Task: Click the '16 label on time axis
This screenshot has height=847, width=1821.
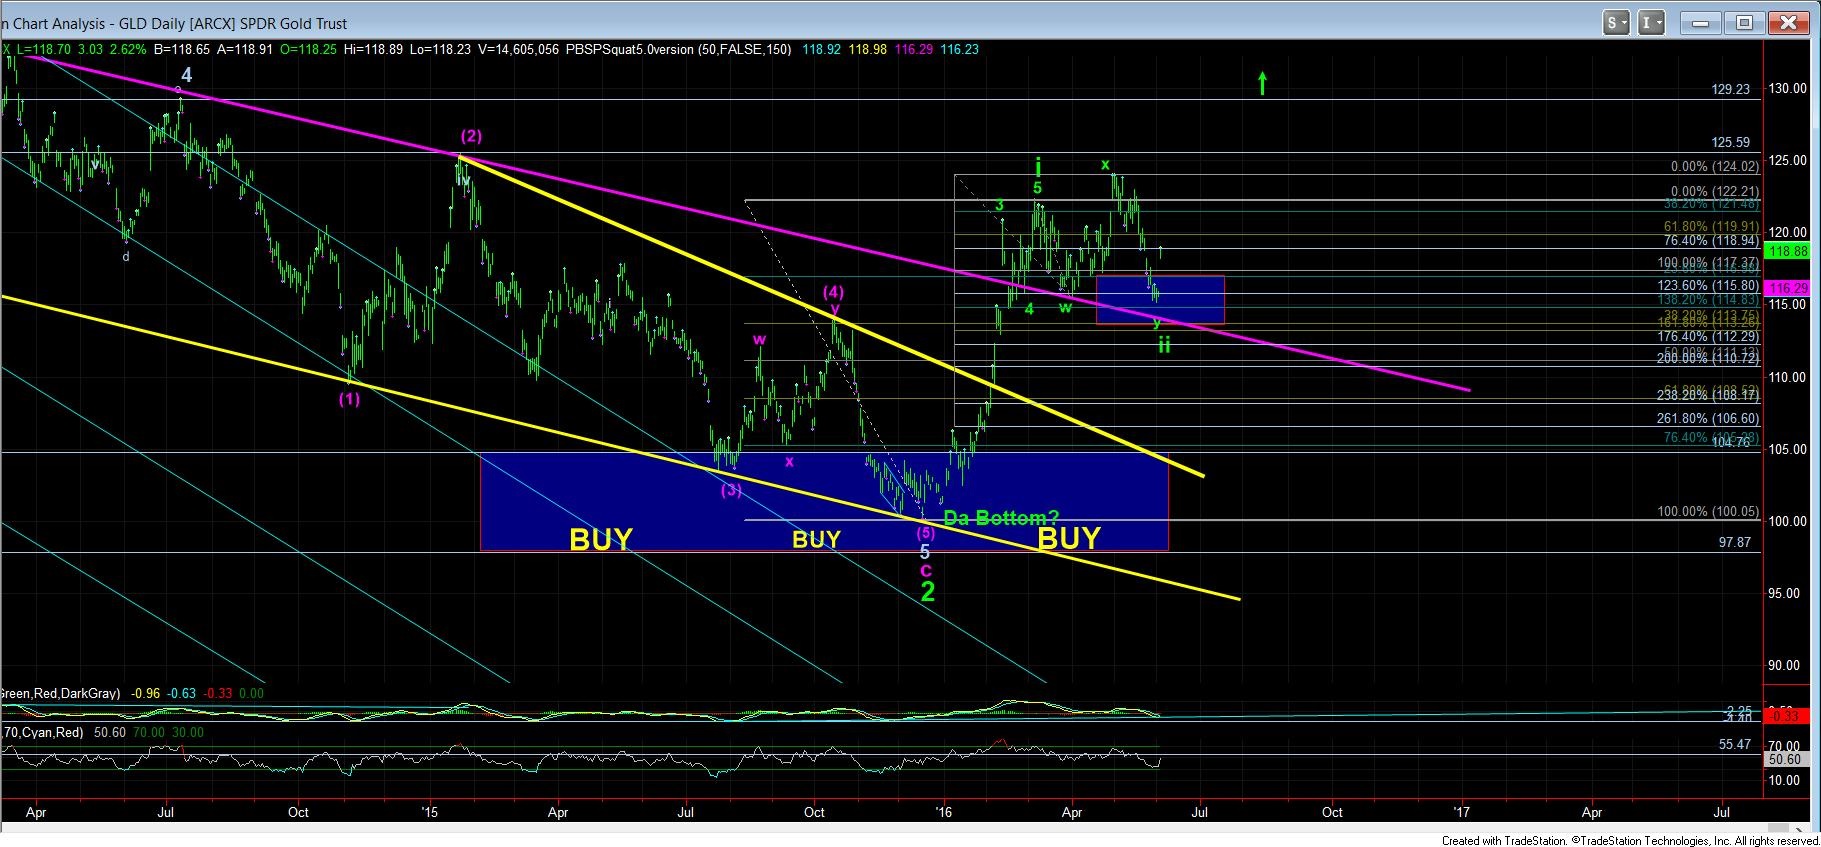Action: 942,812
